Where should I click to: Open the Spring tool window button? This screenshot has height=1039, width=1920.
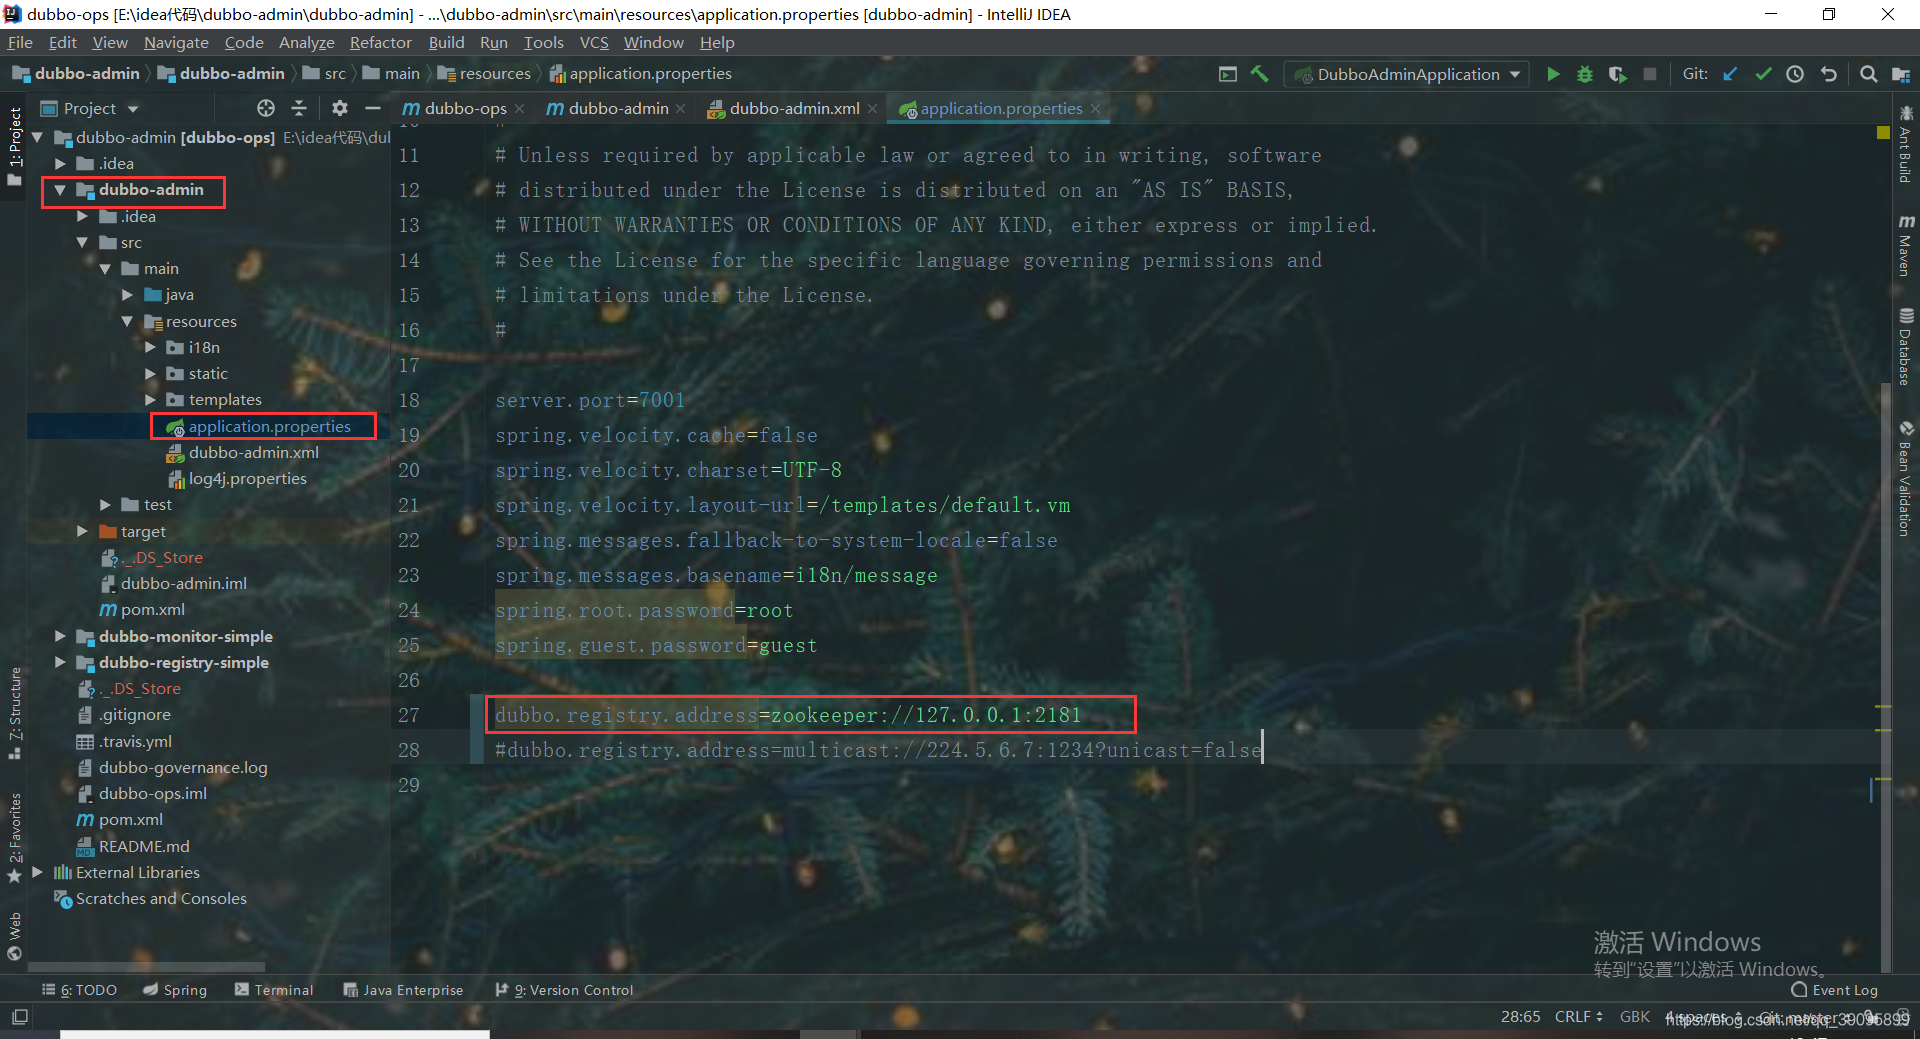coord(175,990)
